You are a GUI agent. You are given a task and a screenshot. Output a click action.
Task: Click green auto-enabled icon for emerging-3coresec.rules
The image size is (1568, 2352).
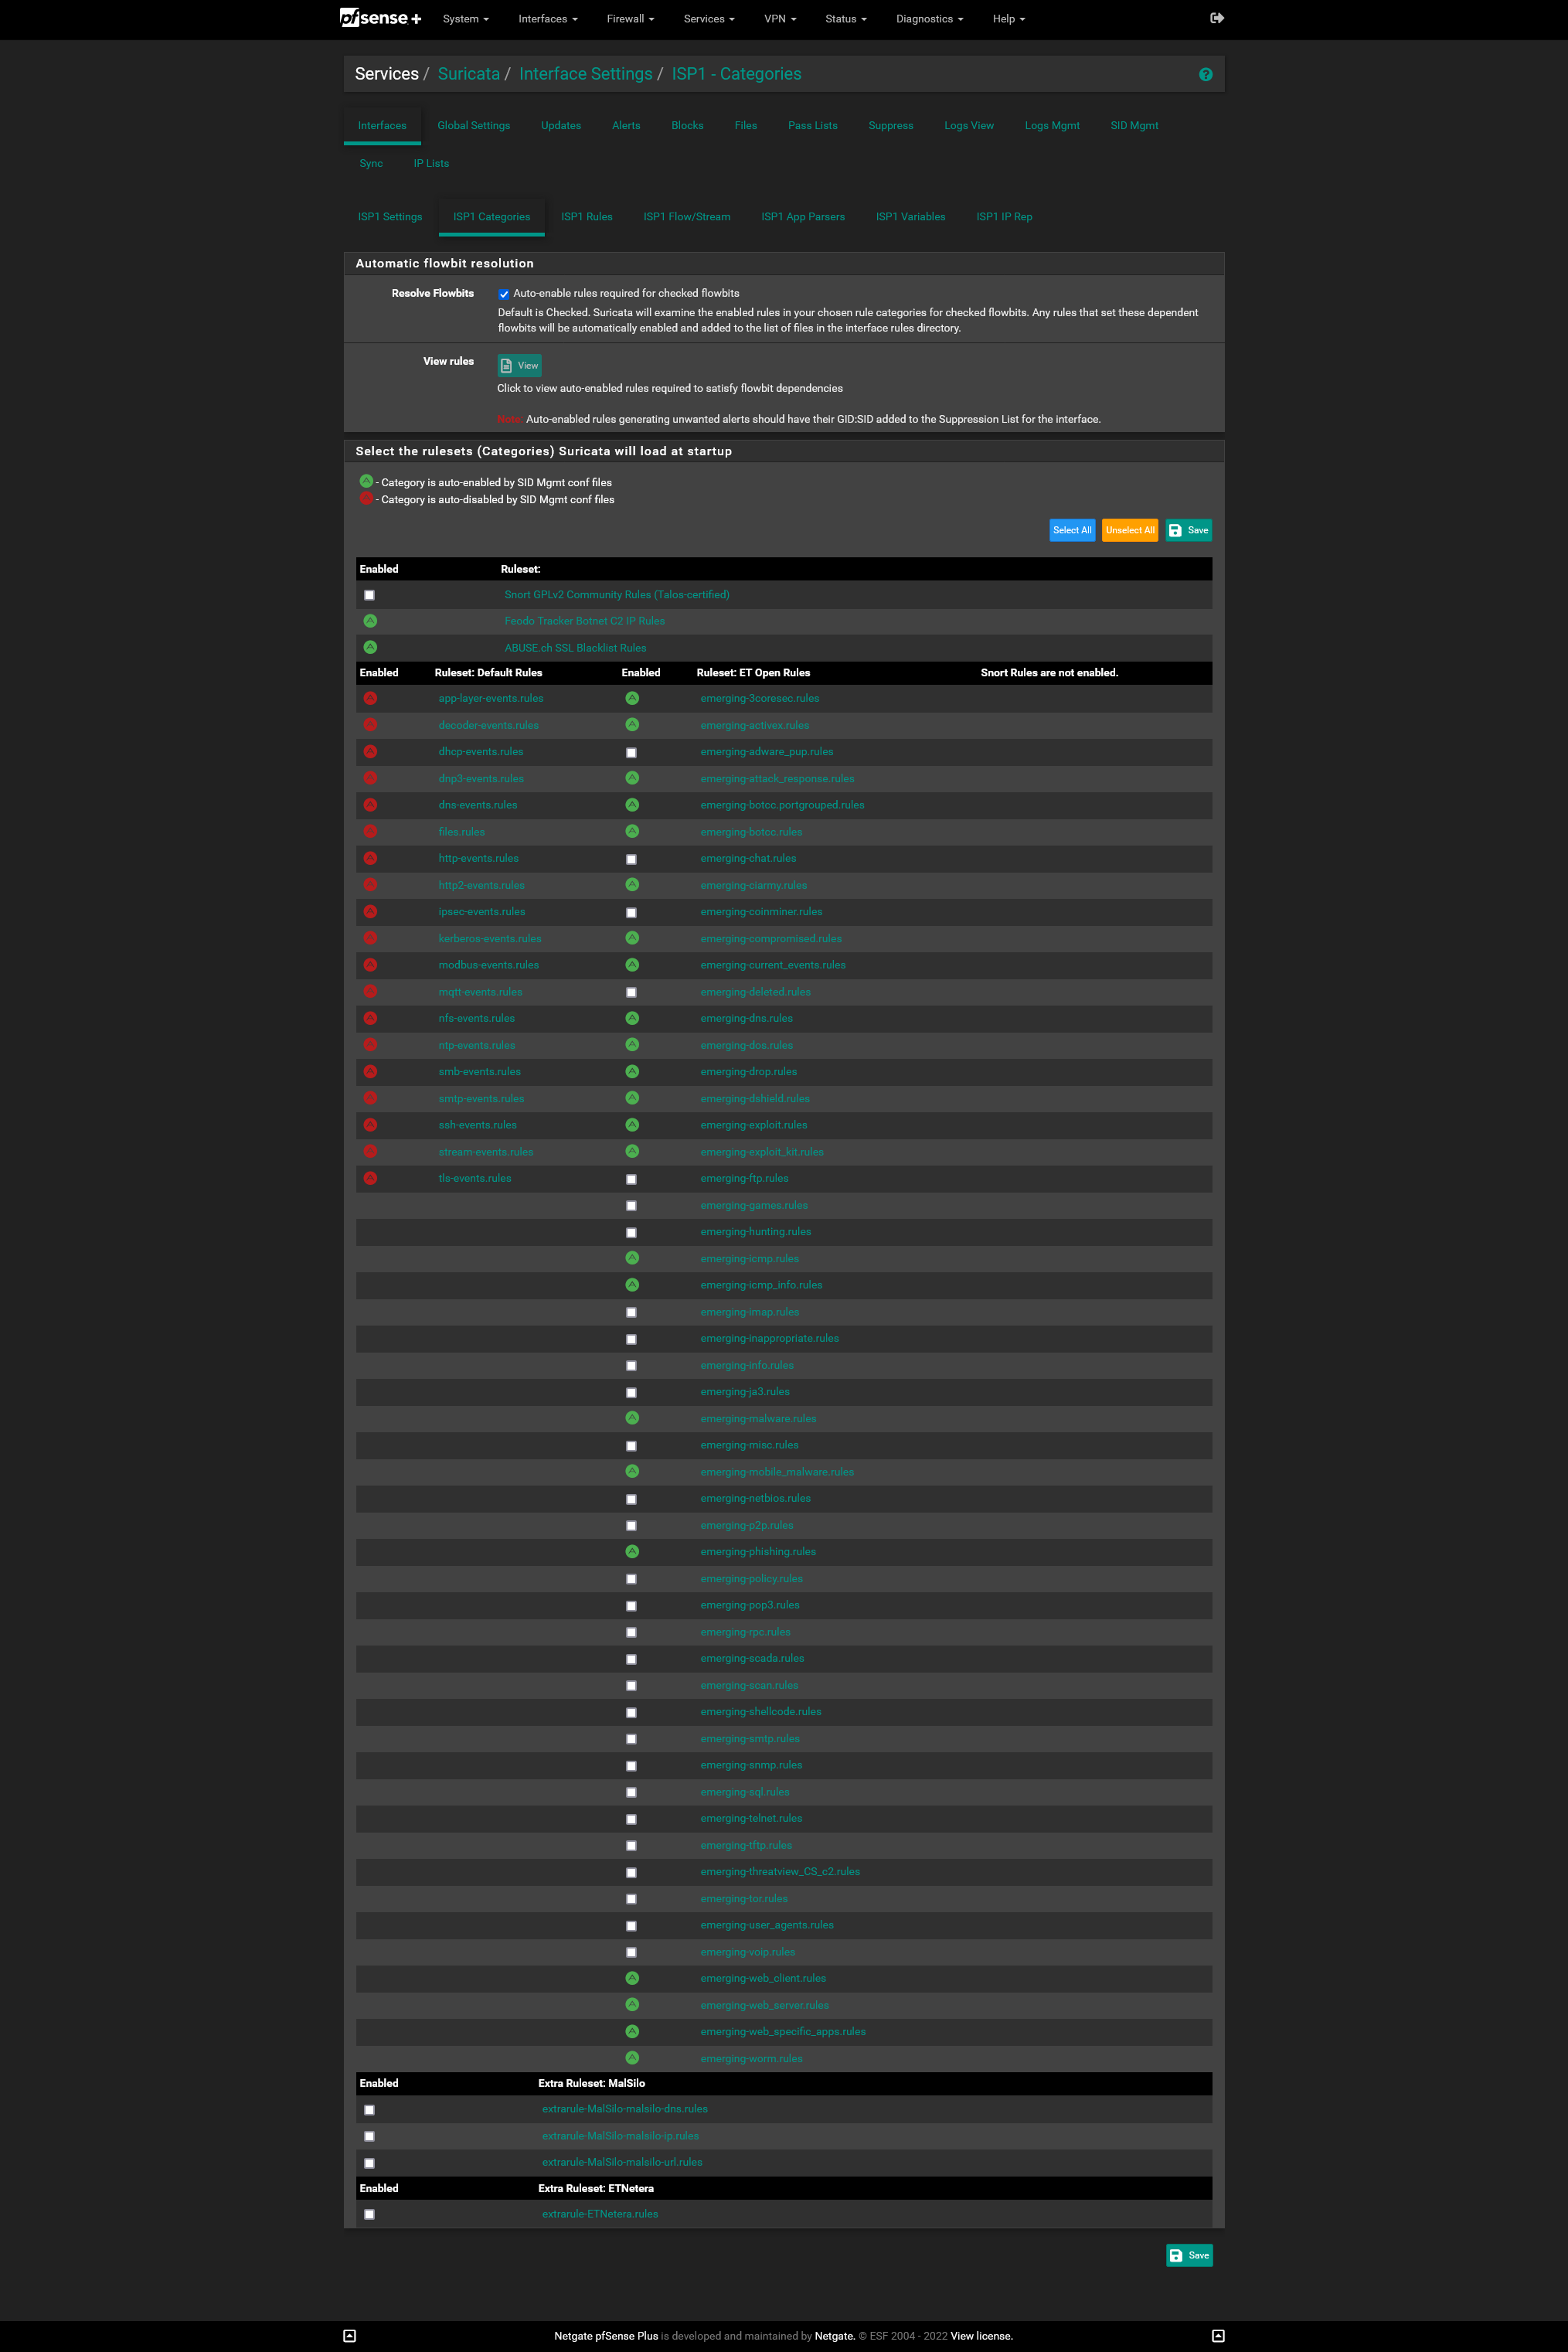[632, 698]
